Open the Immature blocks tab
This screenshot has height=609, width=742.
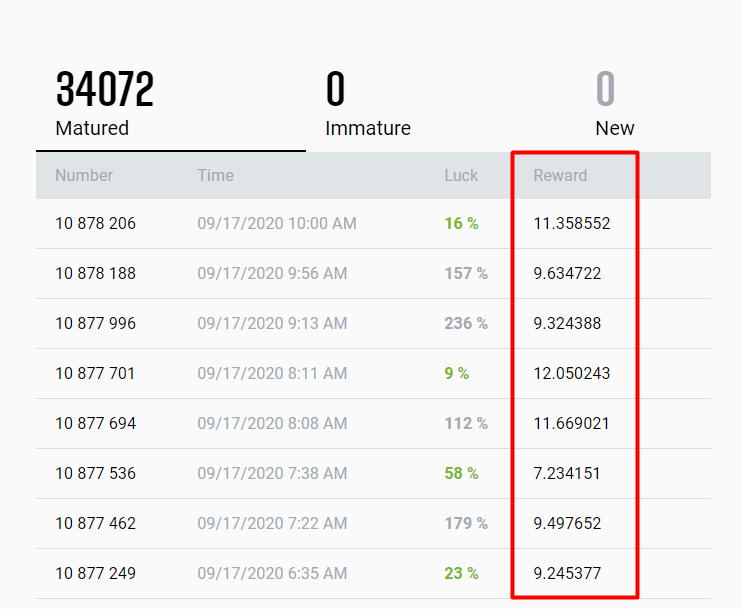point(367,106)
